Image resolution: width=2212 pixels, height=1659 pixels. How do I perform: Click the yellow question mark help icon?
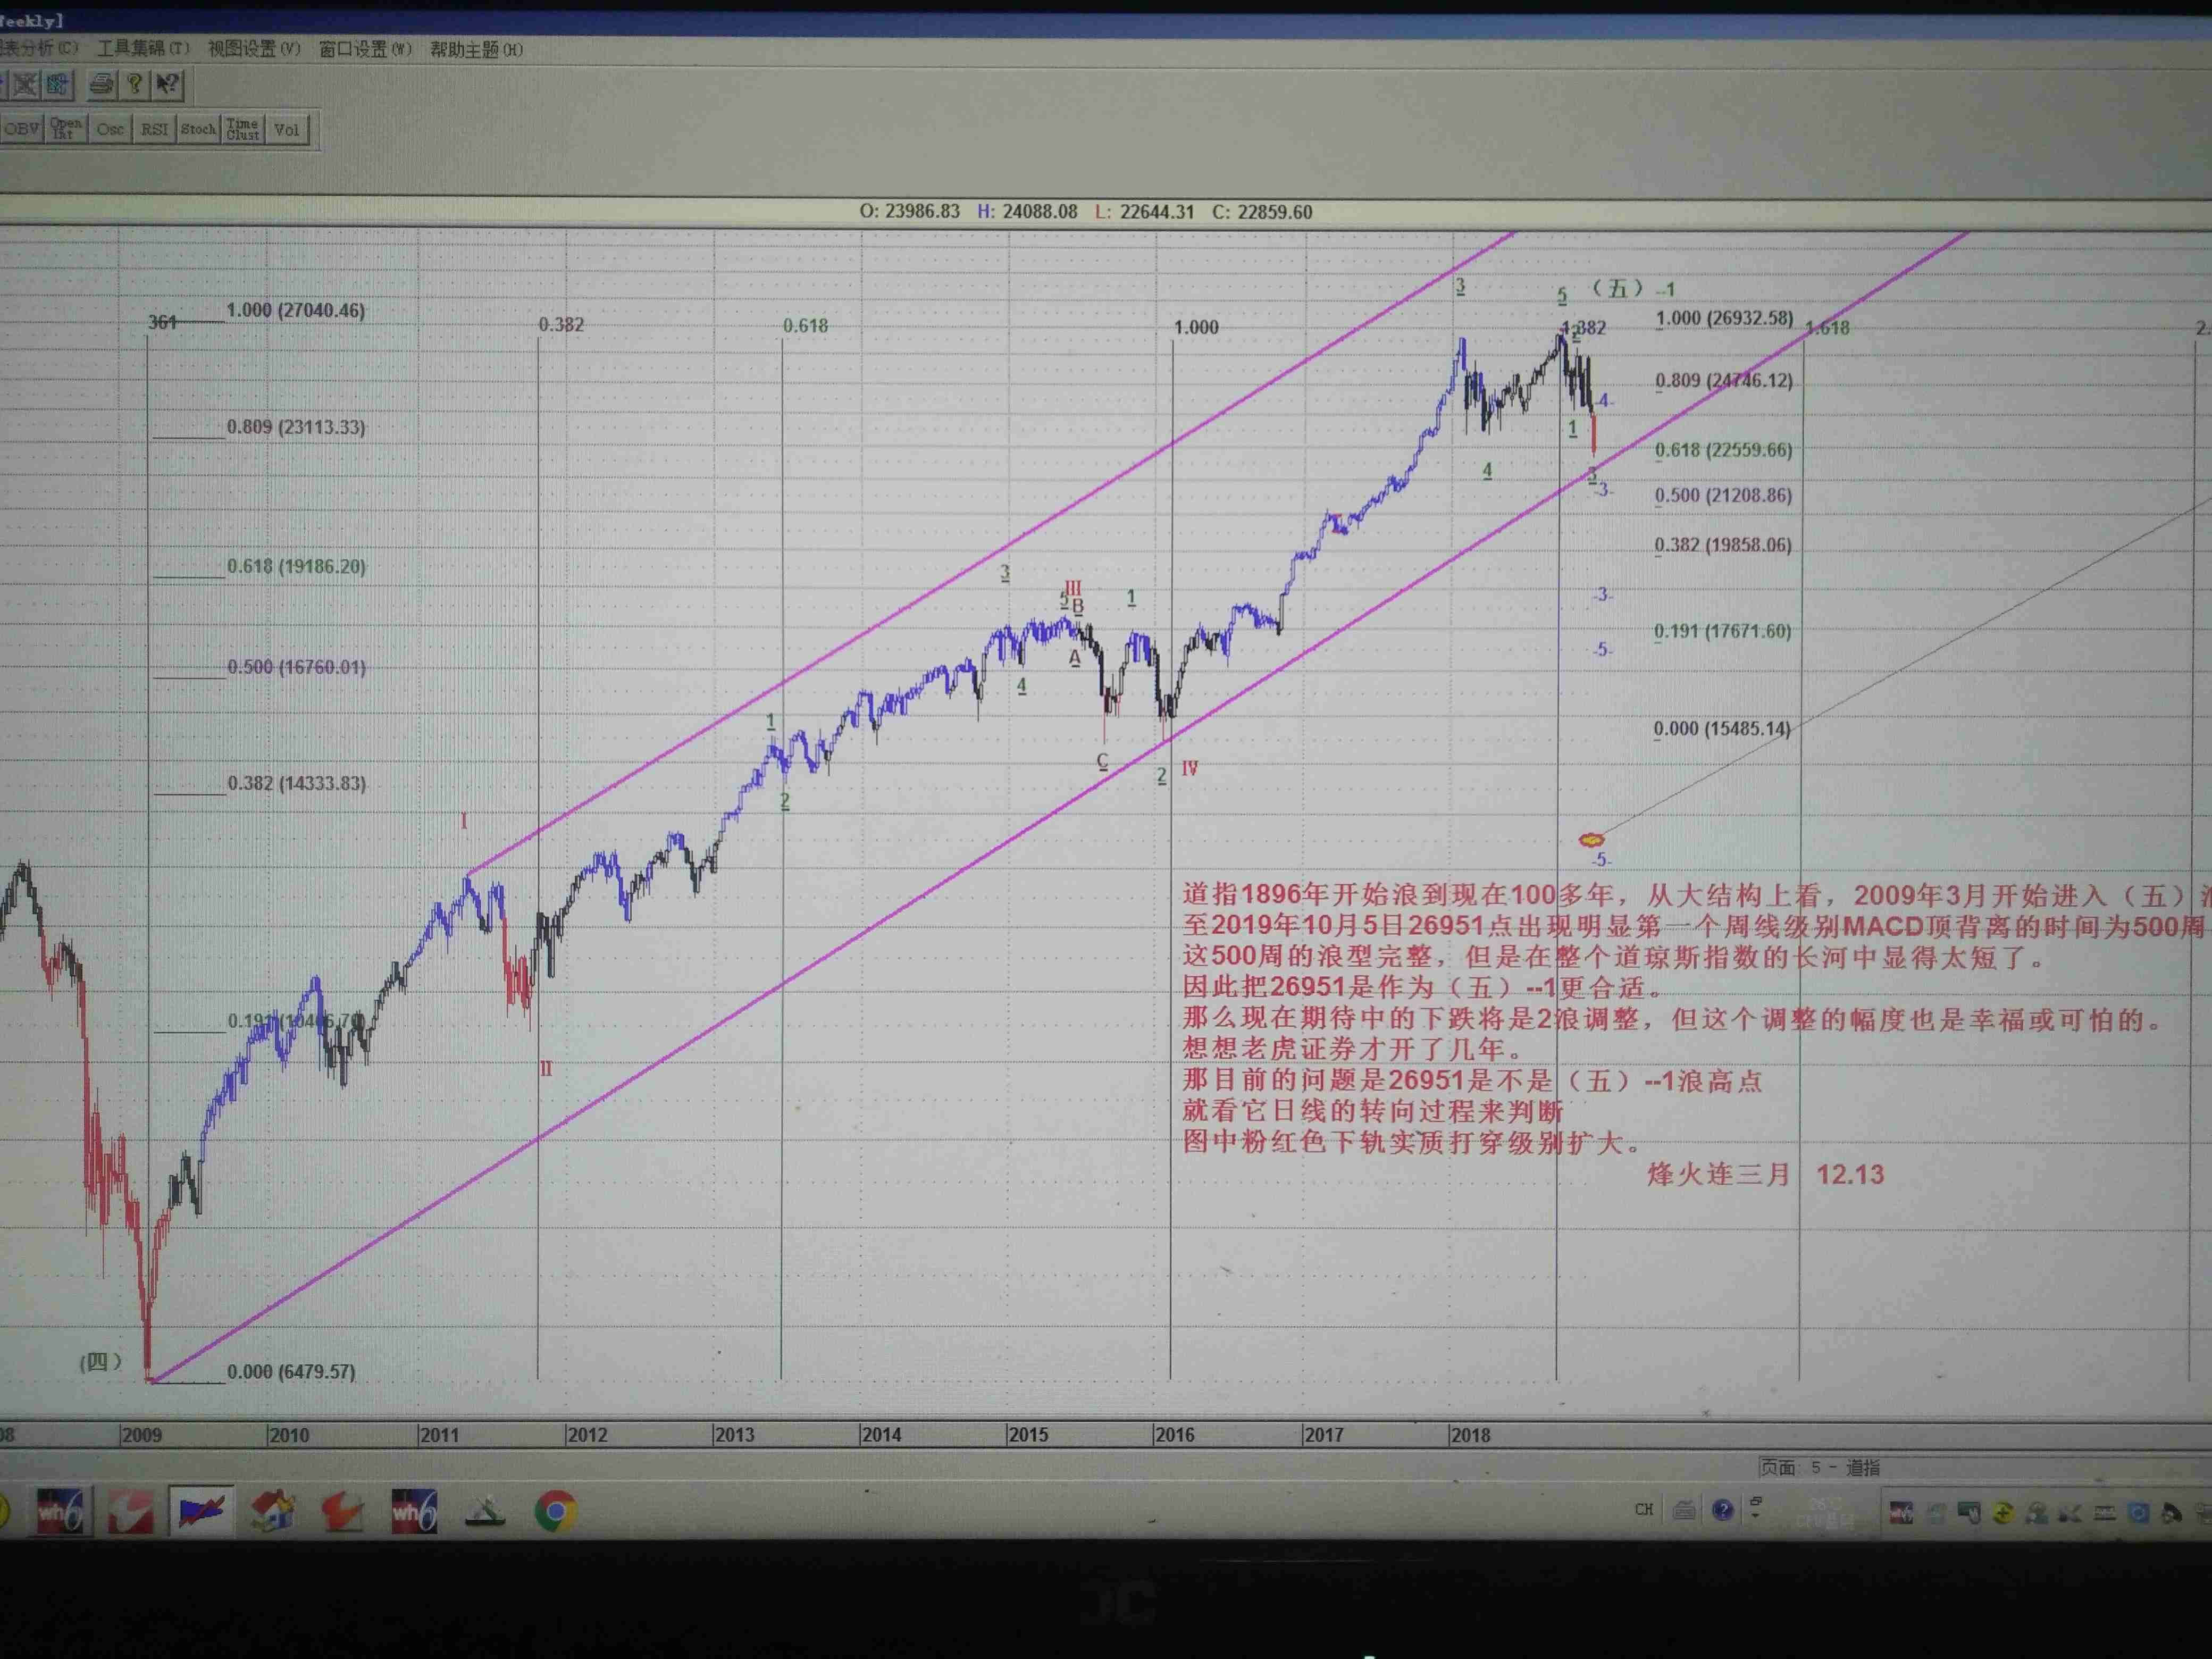(x=134, y=84)
